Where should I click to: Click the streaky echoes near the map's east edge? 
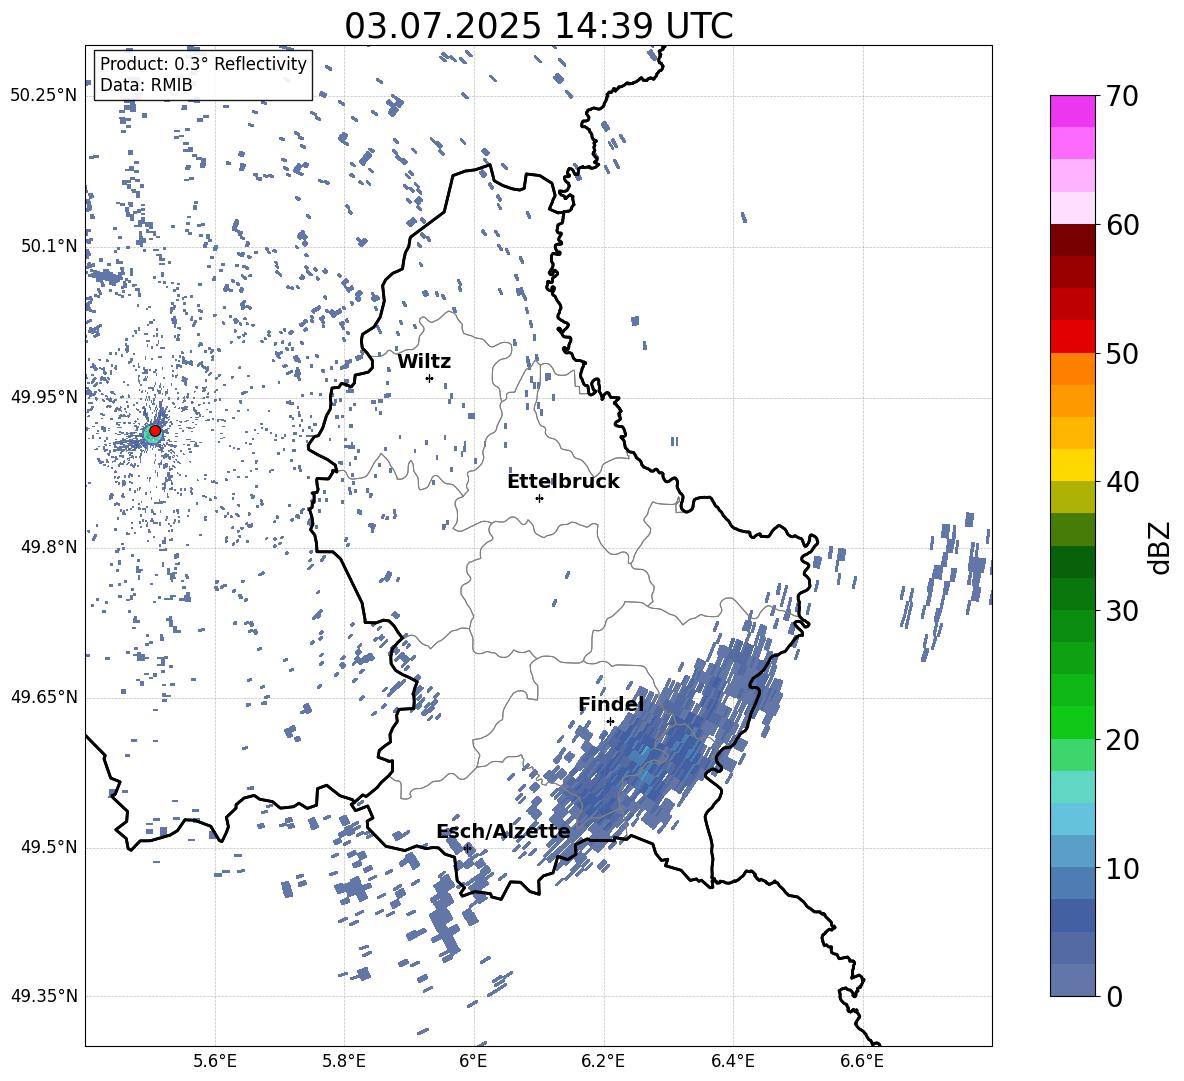click(948, 585)
